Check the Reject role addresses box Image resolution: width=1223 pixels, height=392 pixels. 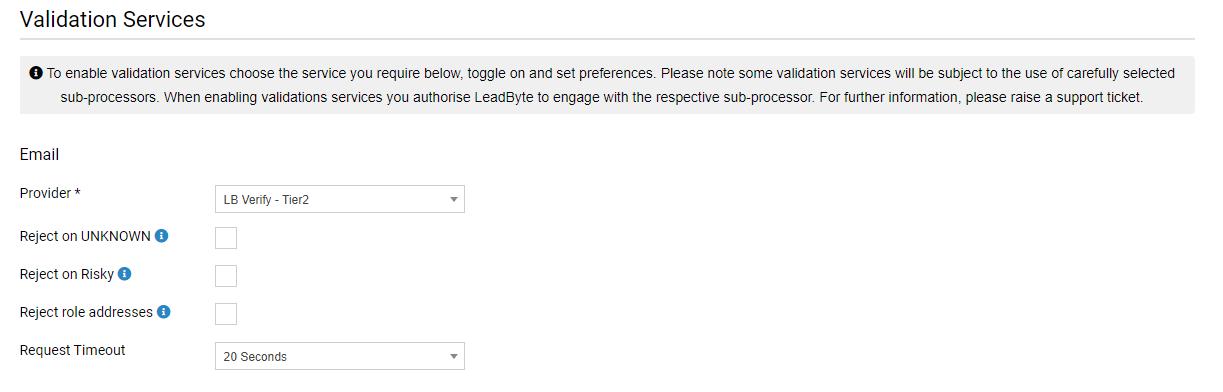[226, 314]
